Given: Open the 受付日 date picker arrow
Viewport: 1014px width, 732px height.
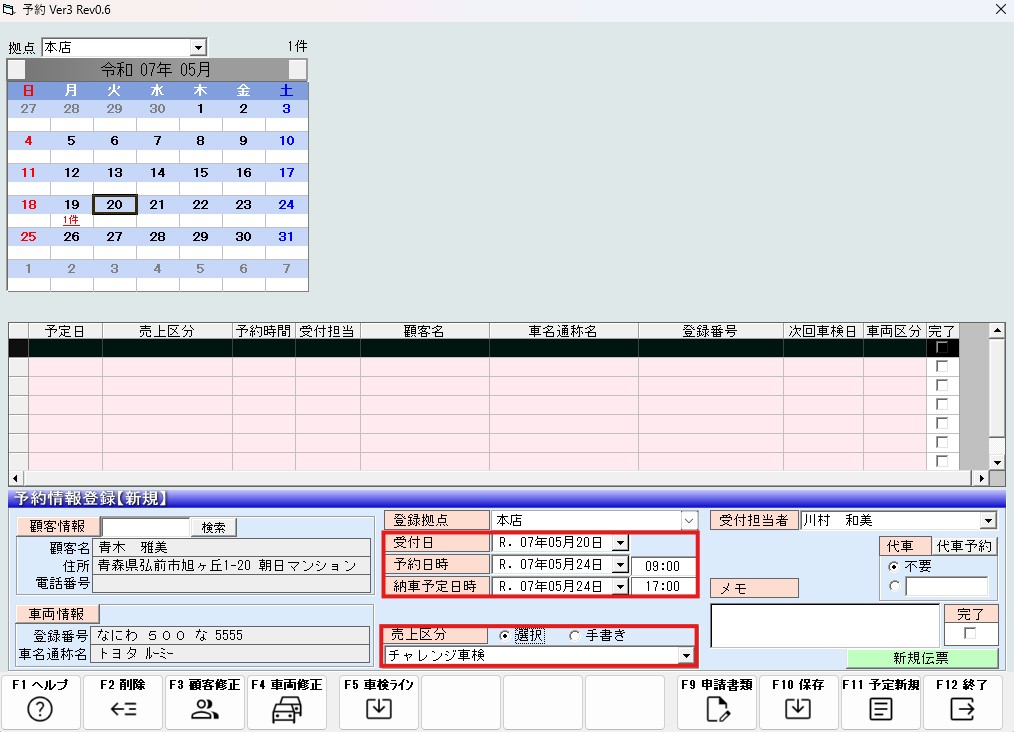Looking at the screenshot, I should [620, 543].
